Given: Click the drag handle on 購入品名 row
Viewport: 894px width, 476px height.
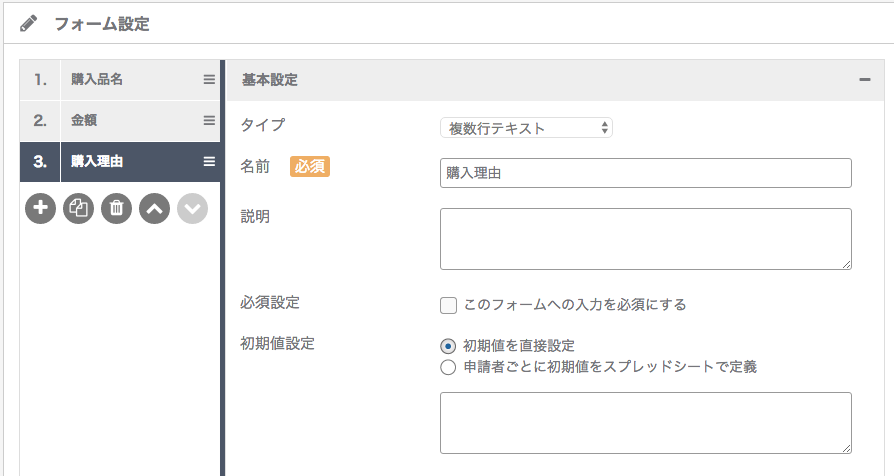Looking at the screenshot, I should coord(209,80).
